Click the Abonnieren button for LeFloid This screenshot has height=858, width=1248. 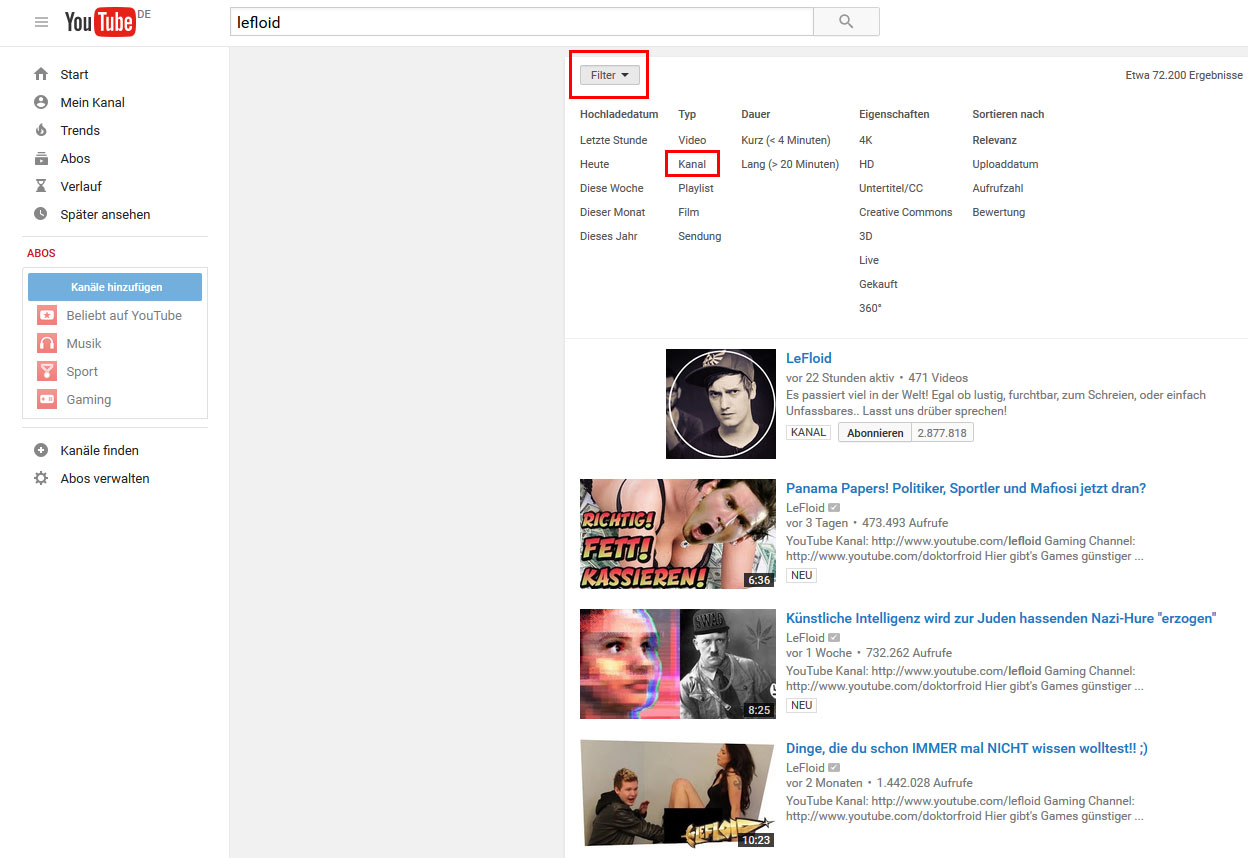coord(874,433)
